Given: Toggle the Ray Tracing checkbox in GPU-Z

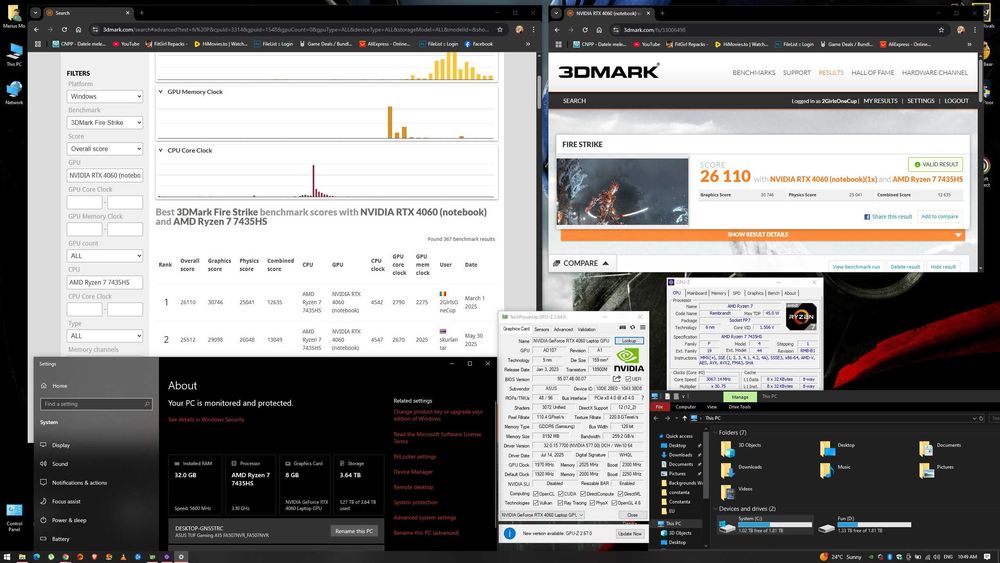Looking at the screenshot, I should (560, 503).
